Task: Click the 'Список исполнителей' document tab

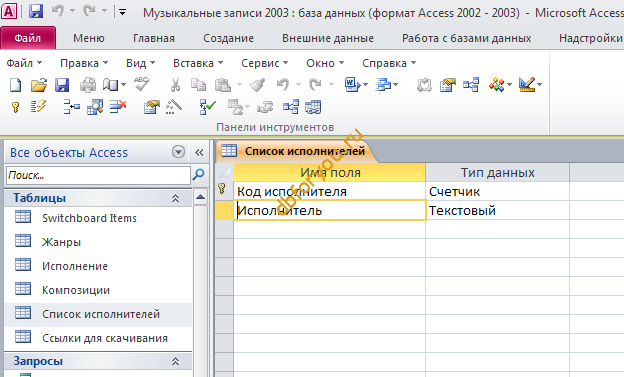Action: [295, 151]
